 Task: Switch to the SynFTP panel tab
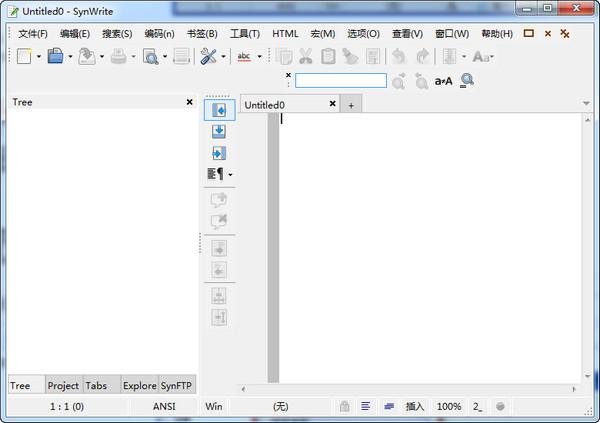click(176, 385)
